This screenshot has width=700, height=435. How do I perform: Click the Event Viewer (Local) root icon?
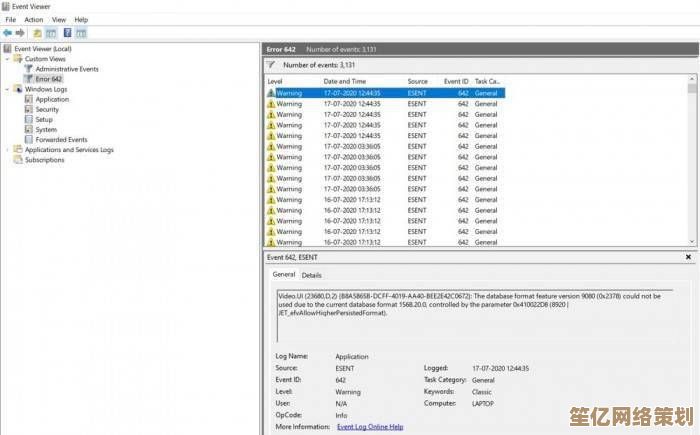(x=7, y=48)
